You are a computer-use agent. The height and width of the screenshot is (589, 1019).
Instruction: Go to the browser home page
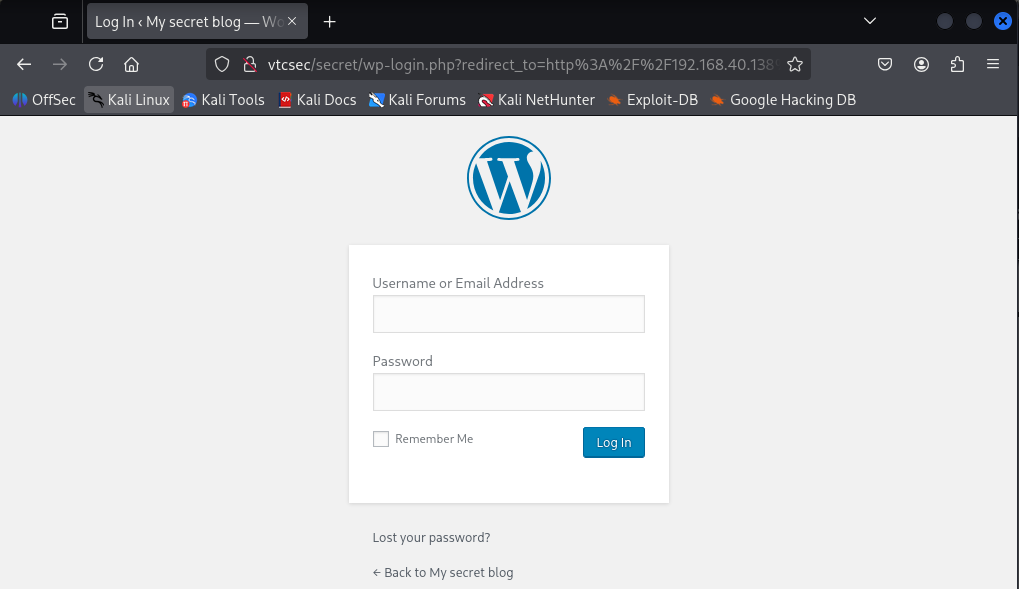pyautogui.click(x=131, y=64)
